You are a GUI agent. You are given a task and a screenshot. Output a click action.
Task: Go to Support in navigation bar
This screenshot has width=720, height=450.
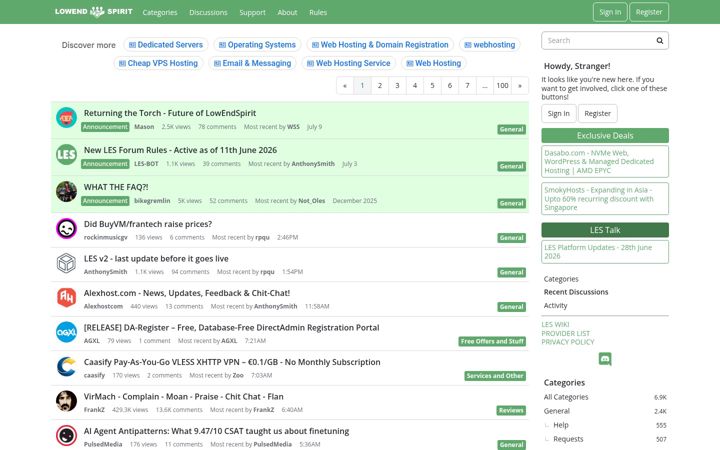252,12
